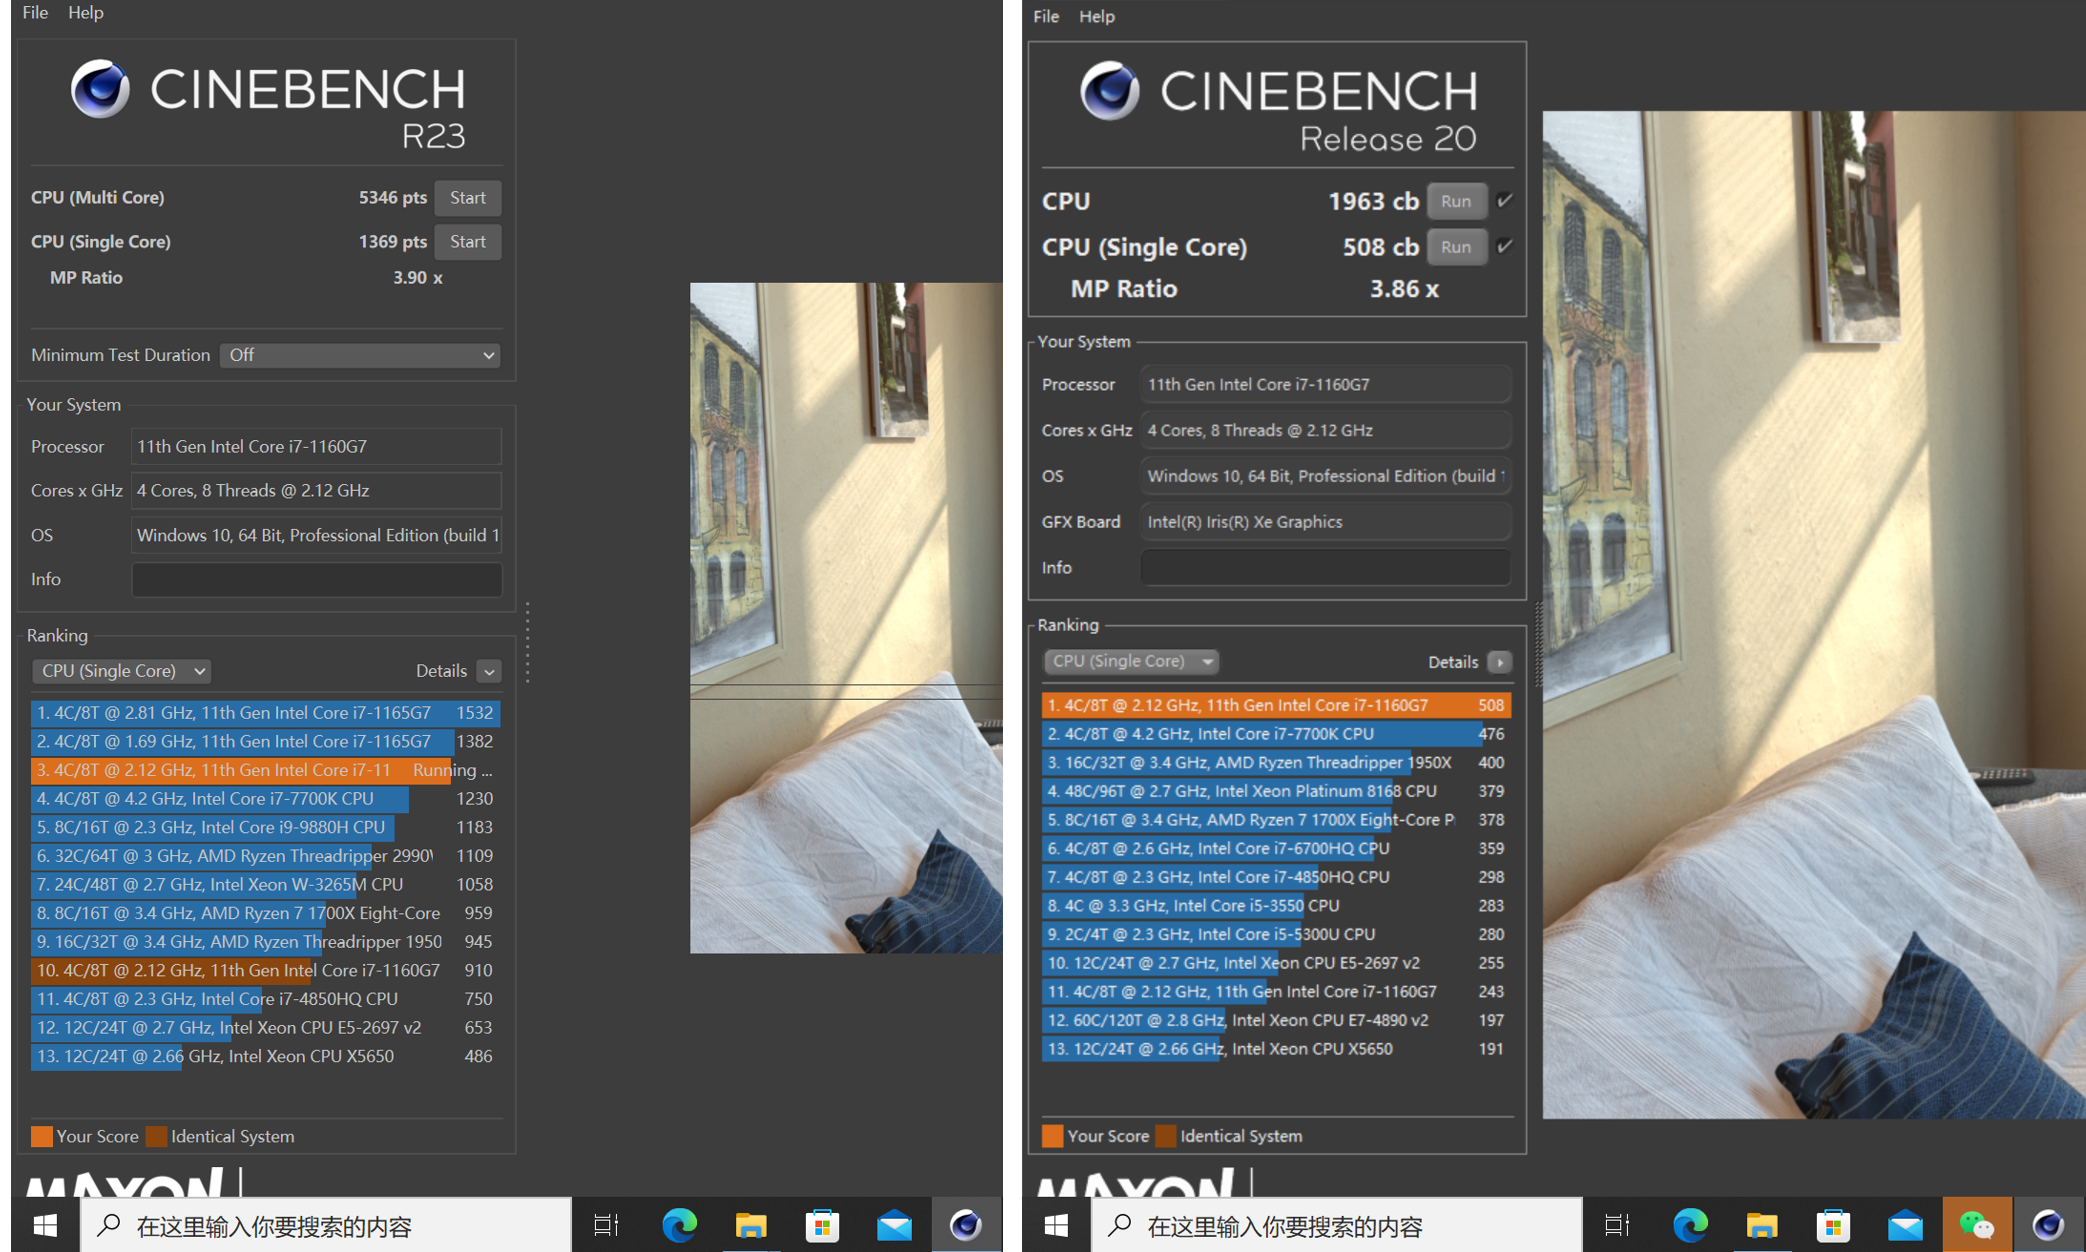The height and width of the screenshot is (1252, 2086).
Task: Open the R23 ranking CPU (Single Core) dropdown
Action: point(122,671)
